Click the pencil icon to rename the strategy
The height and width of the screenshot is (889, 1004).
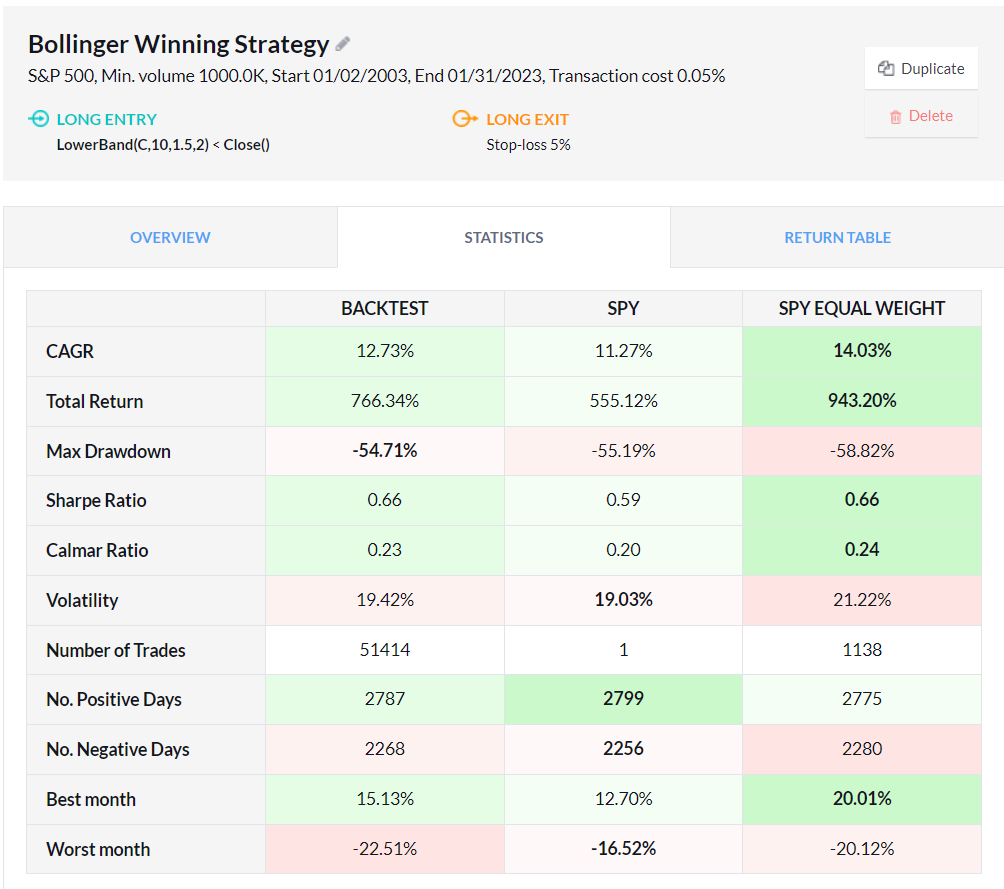(x=343, y=44)
